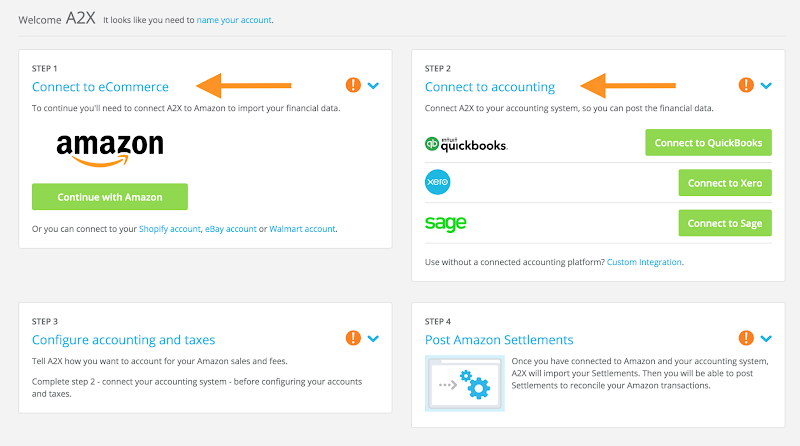Image resolution: width=800 pixels, height=446 pixels.
Task: Click the orange warning icon in Step 3
Action: tap(353, 339)
